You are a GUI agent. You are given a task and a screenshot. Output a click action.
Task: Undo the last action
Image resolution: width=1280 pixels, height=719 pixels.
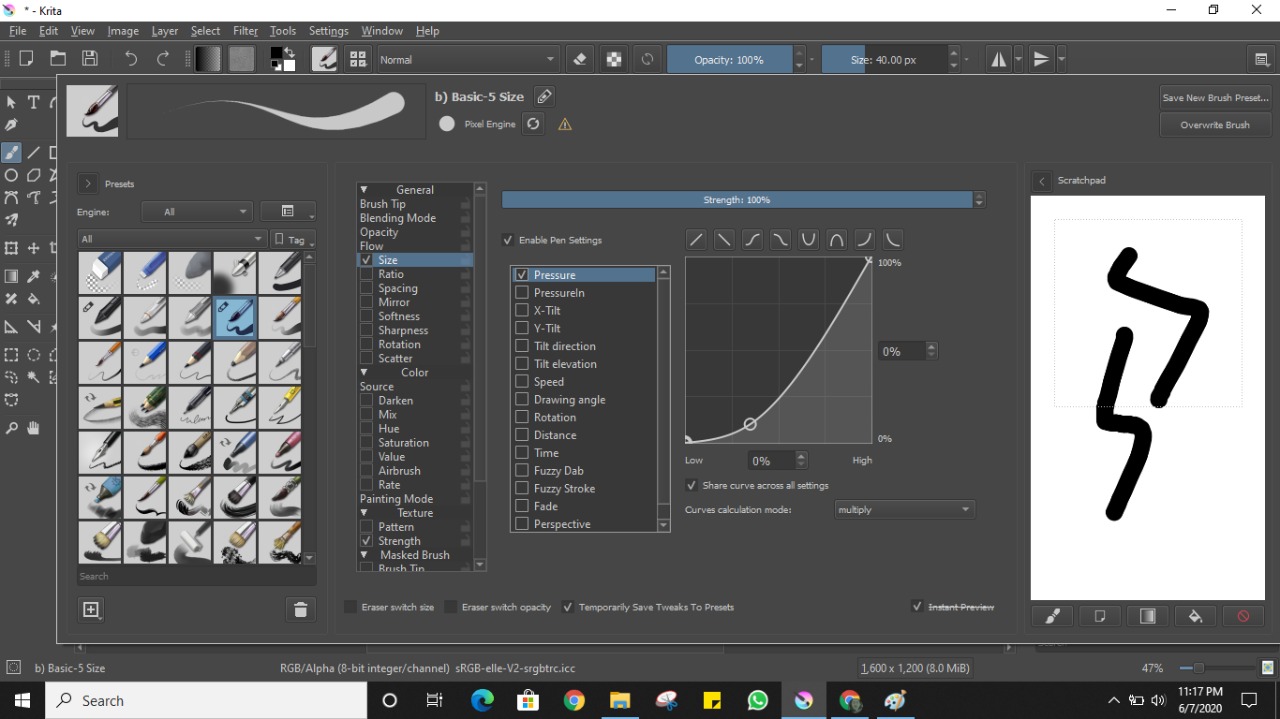pyautogui.click(x=131, y=59)
